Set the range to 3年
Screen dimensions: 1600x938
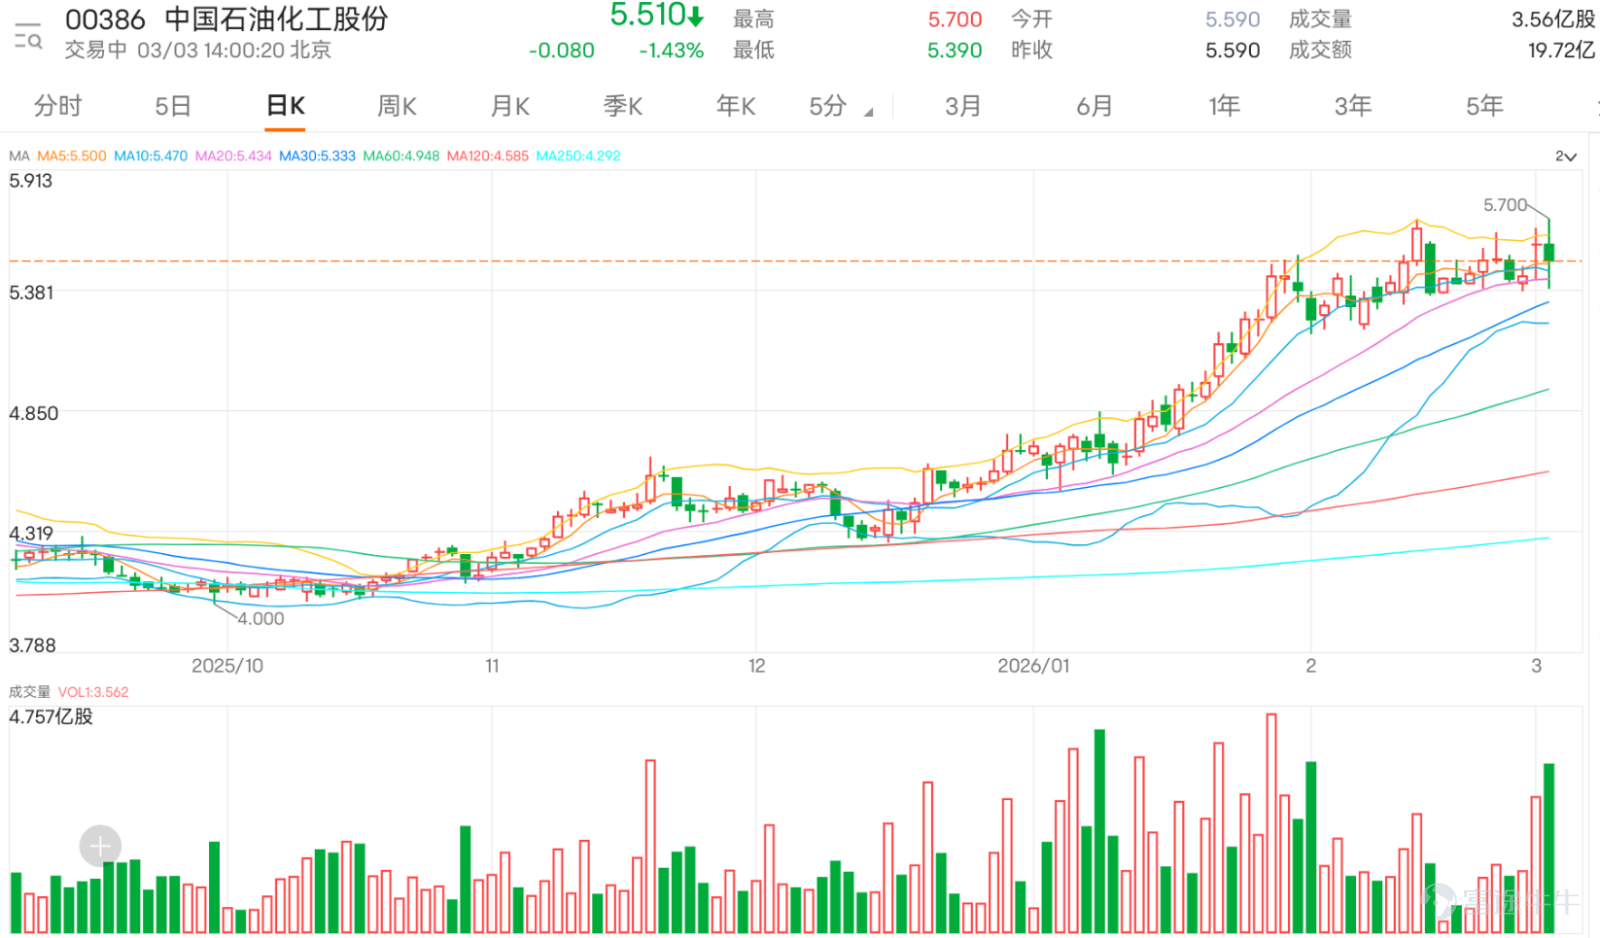[x=1353, y=106]
